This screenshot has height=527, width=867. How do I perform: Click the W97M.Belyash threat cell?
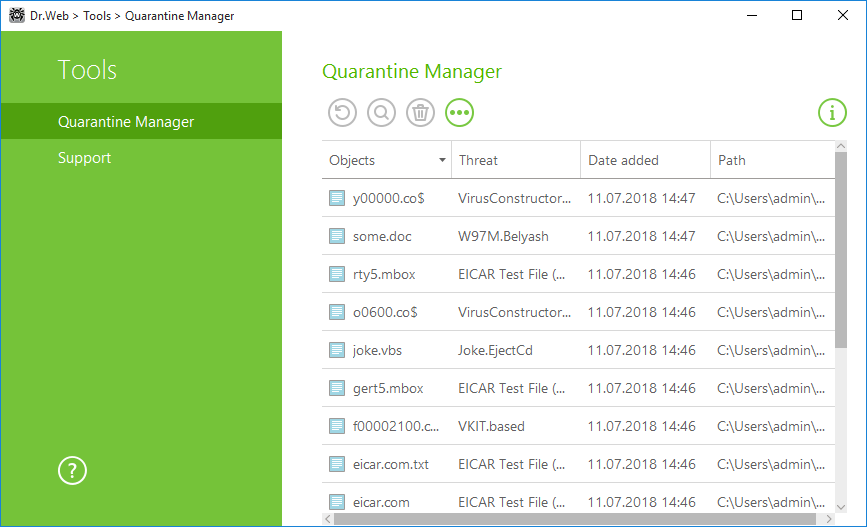(x=503, y=236)
